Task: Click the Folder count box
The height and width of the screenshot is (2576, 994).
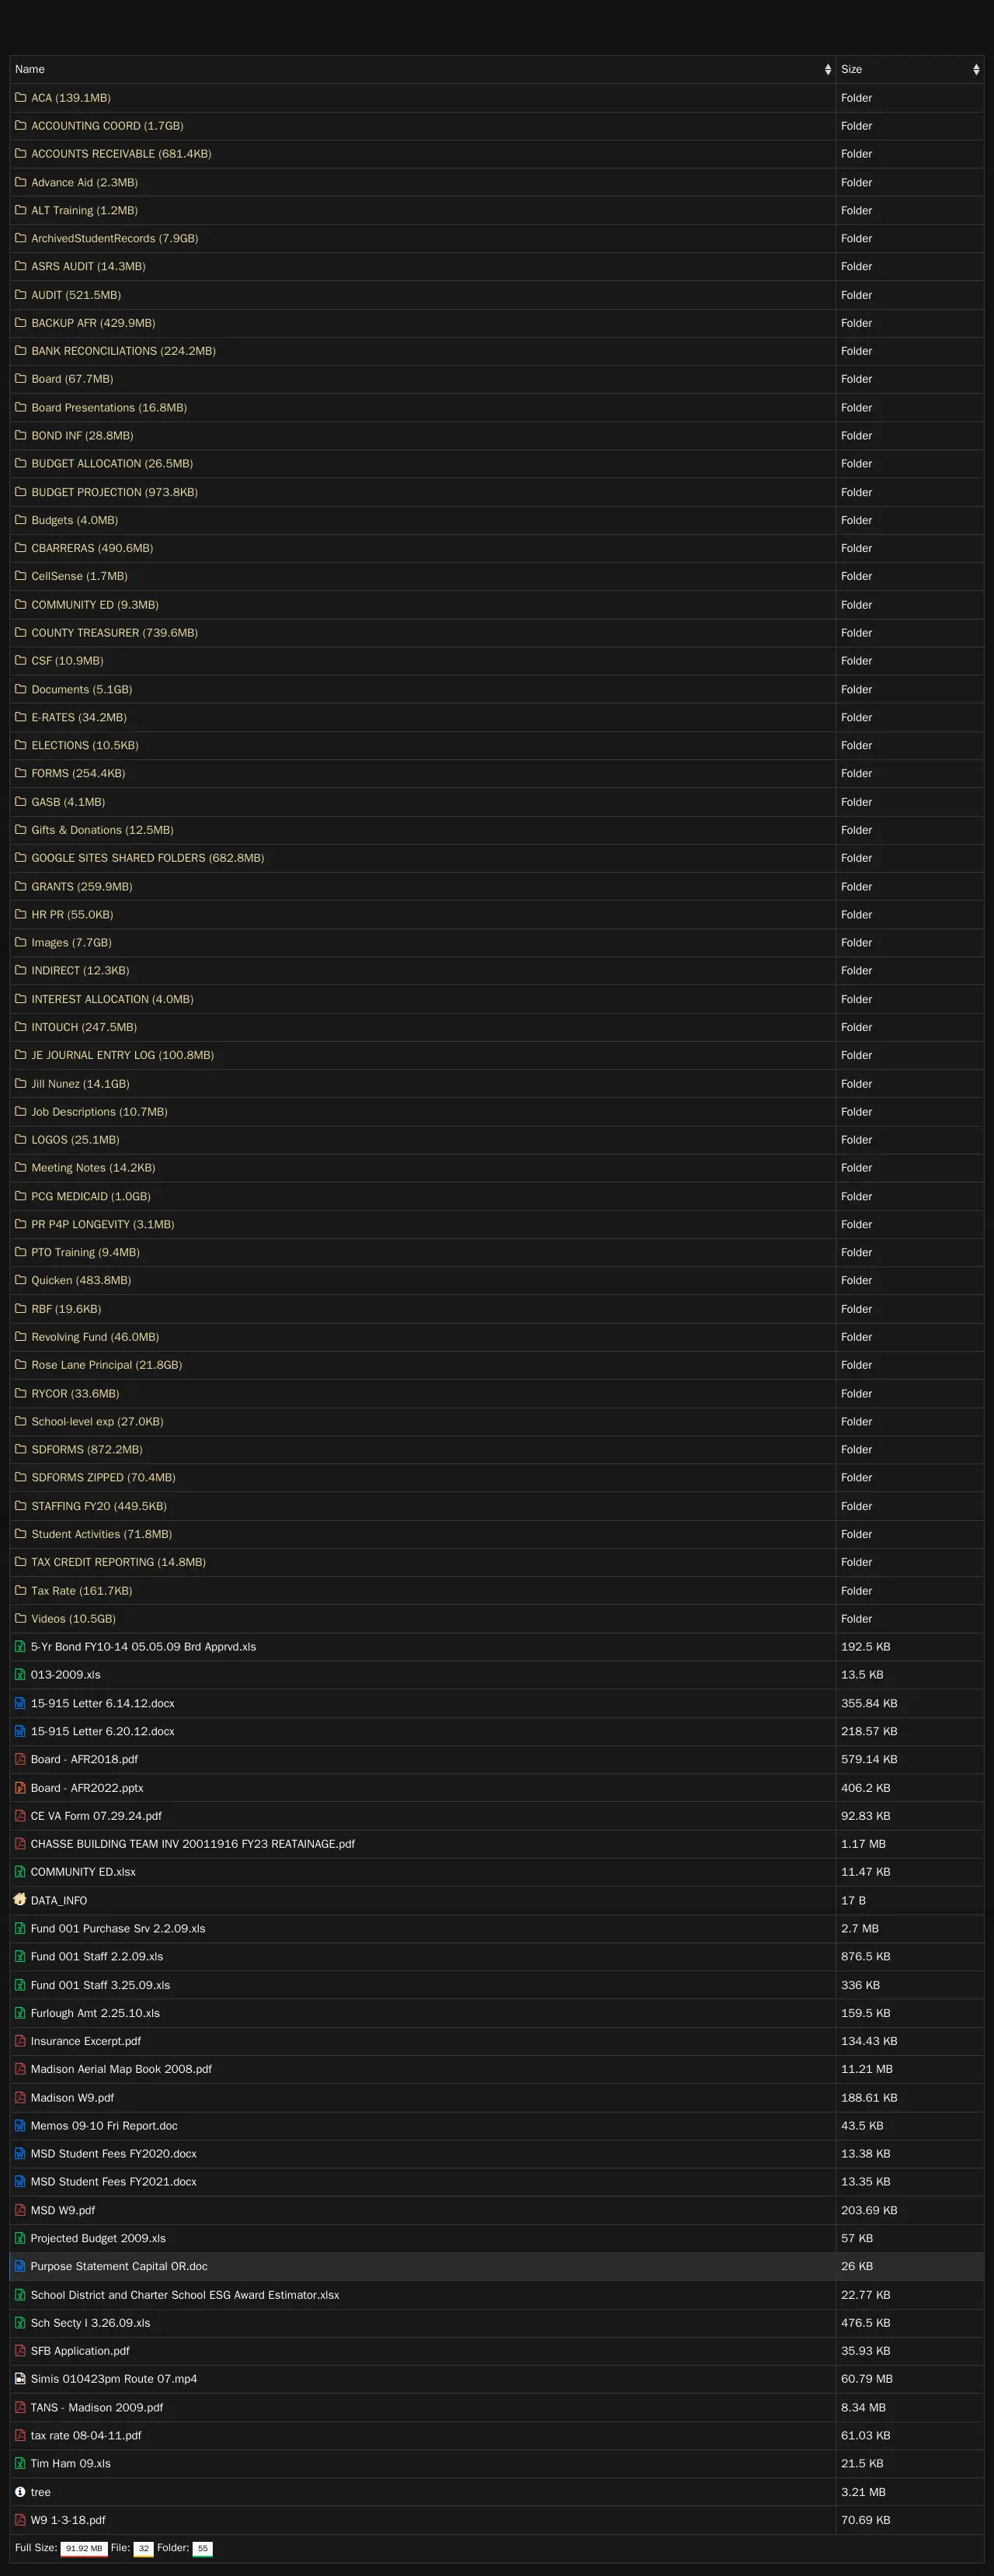Action: click(x=202, y=2549)
